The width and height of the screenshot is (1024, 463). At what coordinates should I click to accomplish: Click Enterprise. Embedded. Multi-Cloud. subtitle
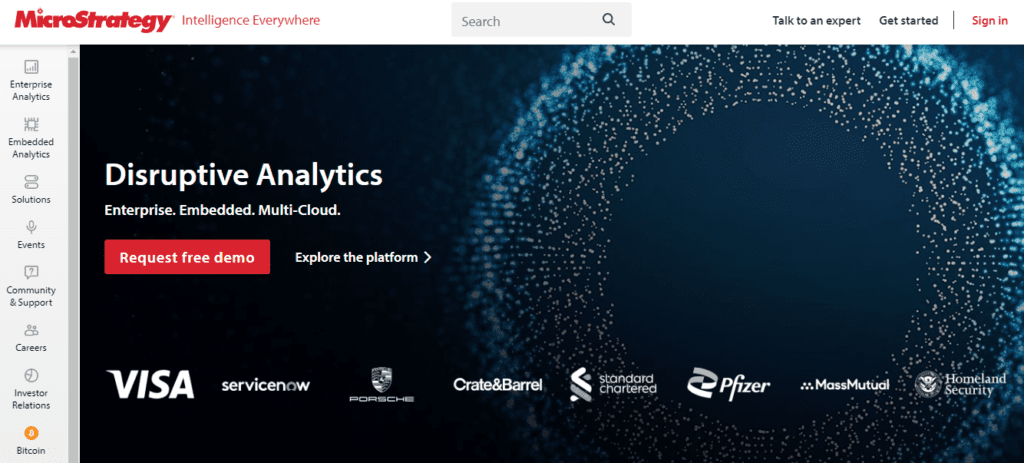223,211
